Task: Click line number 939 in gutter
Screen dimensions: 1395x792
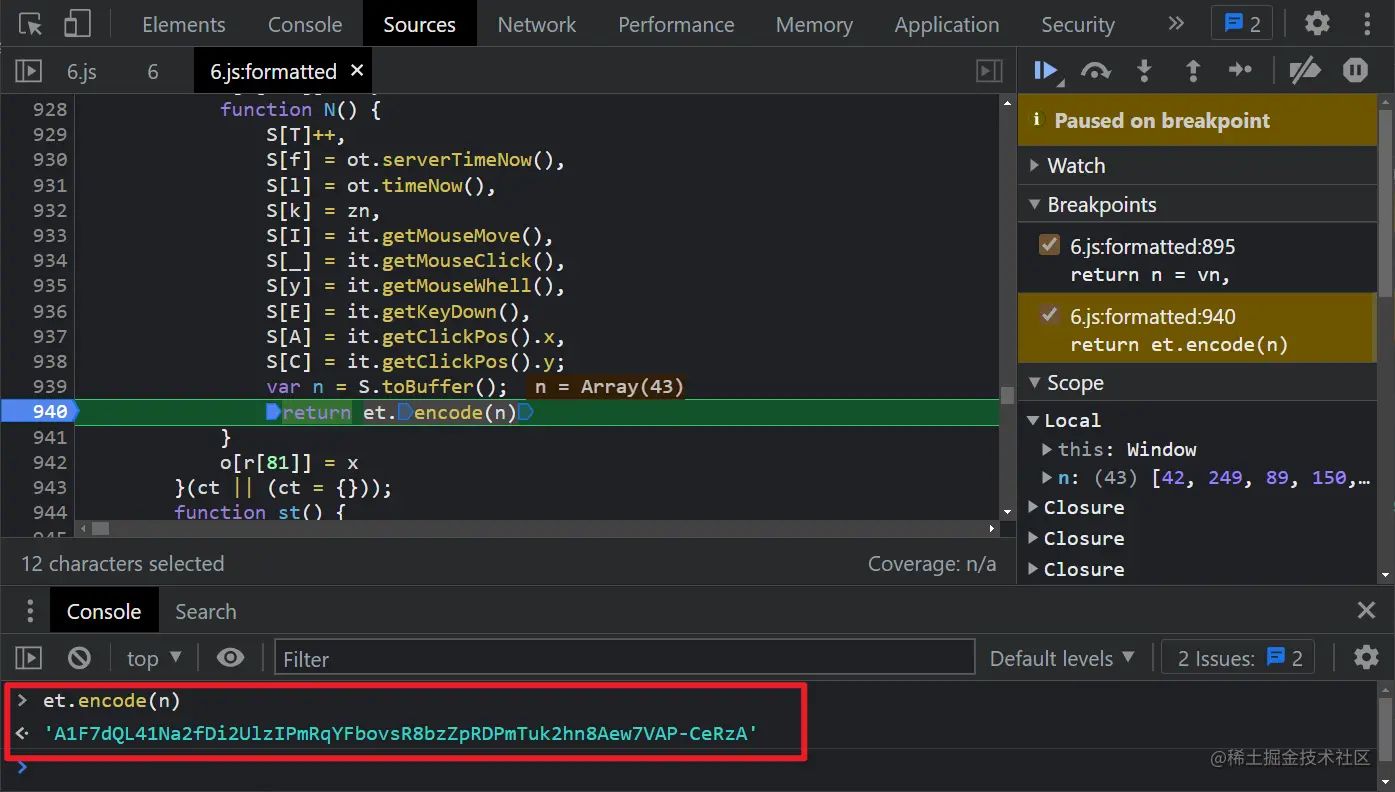Action: coord(50,386)
